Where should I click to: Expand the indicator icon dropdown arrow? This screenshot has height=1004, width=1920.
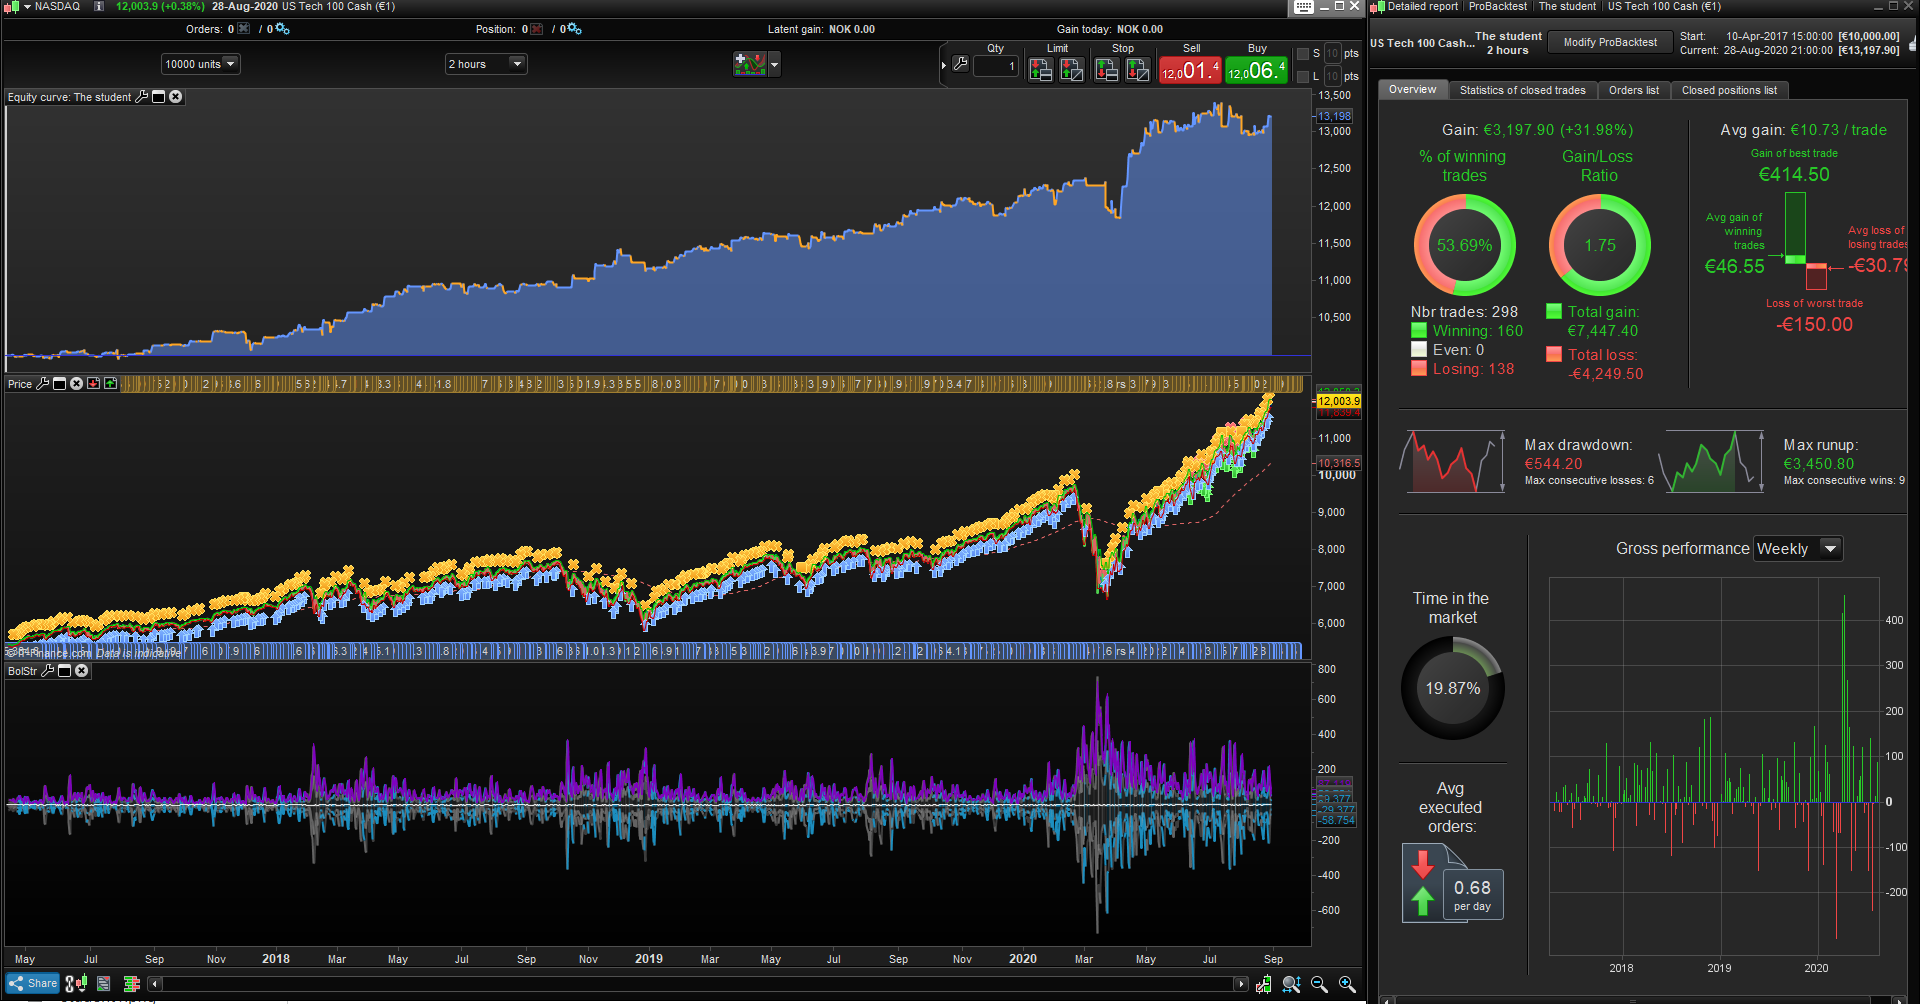point(774,65)
